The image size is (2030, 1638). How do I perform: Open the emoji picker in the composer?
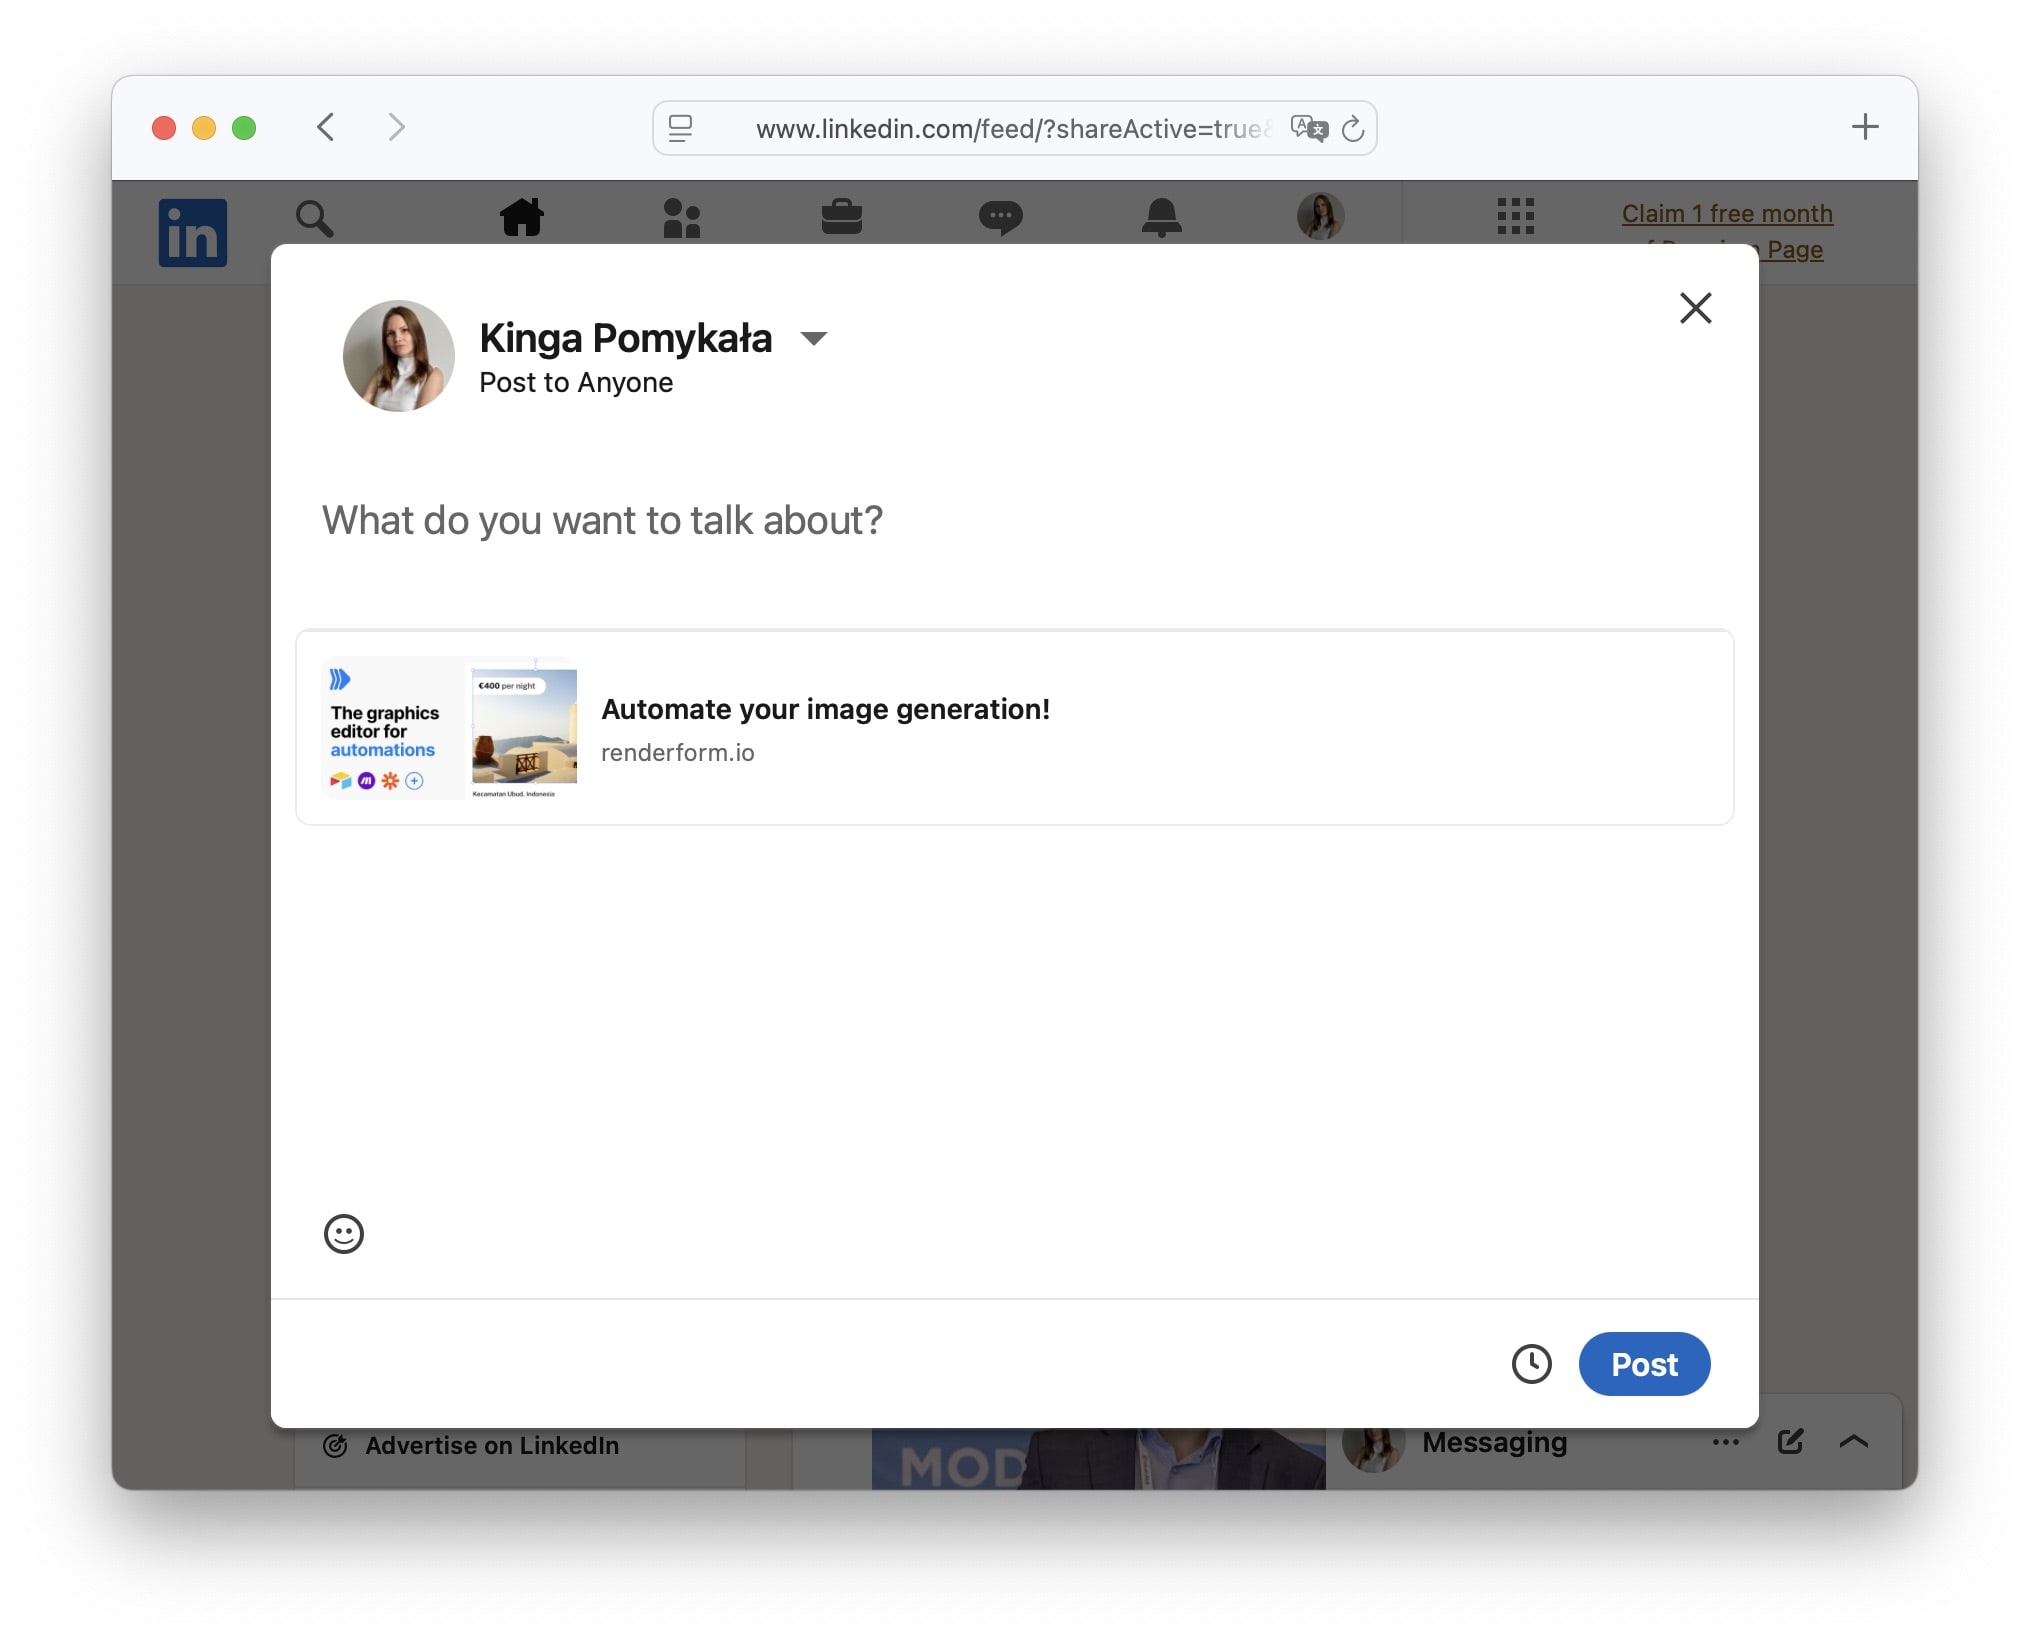coord(343,1234)
